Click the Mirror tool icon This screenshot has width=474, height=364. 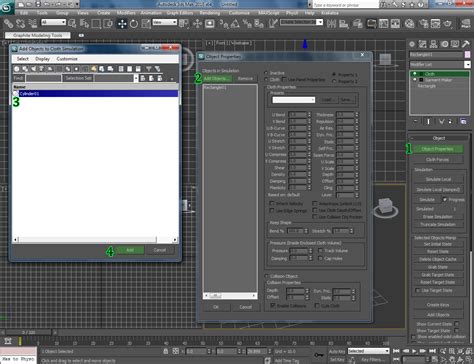tap(331, 24)
